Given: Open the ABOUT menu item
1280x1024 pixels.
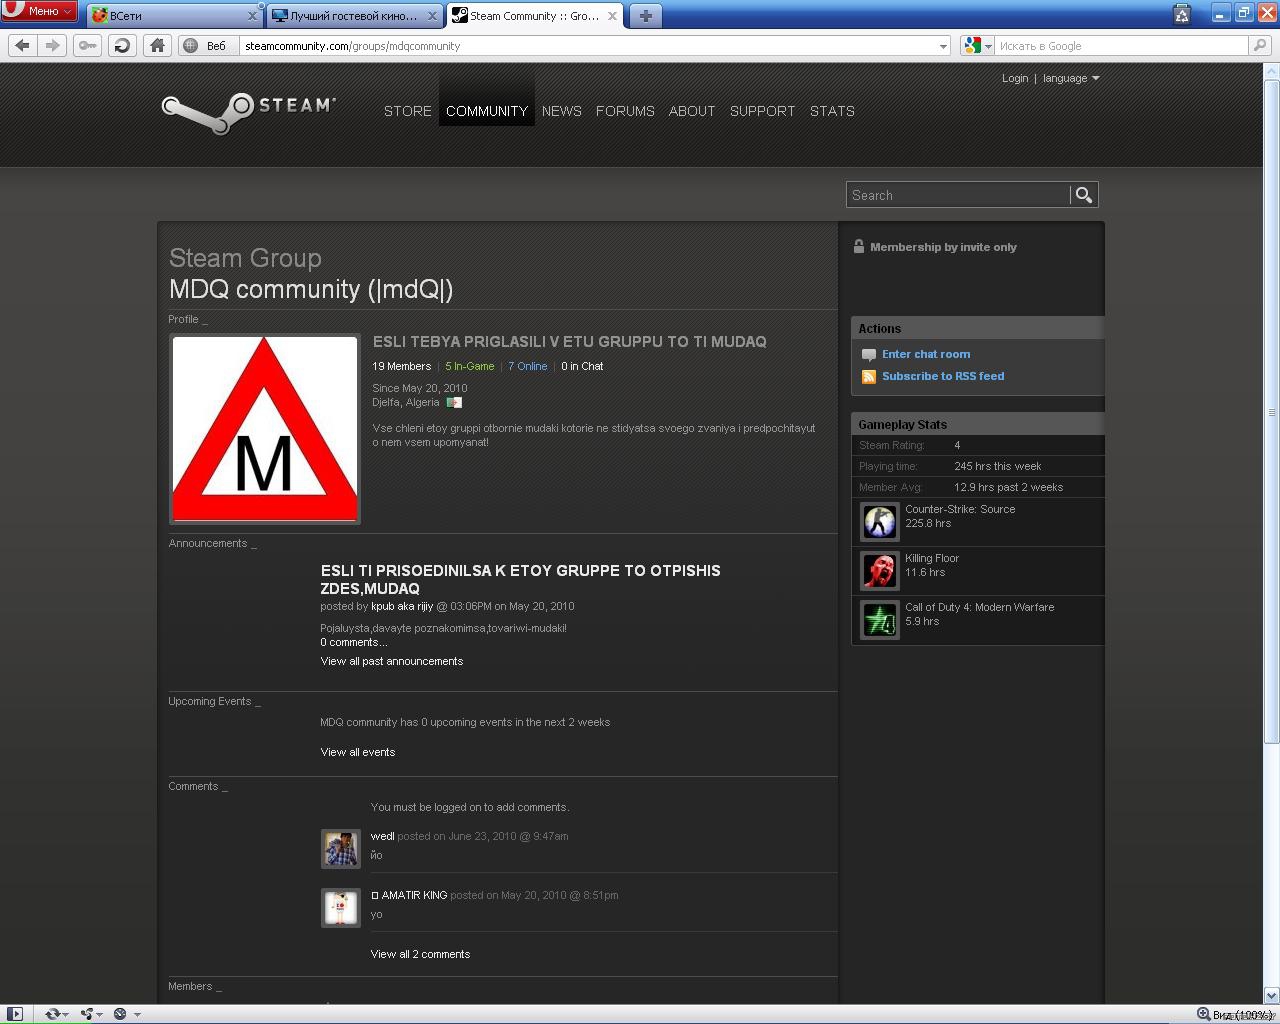Looking at the screenshot, I should pos(692,111).
